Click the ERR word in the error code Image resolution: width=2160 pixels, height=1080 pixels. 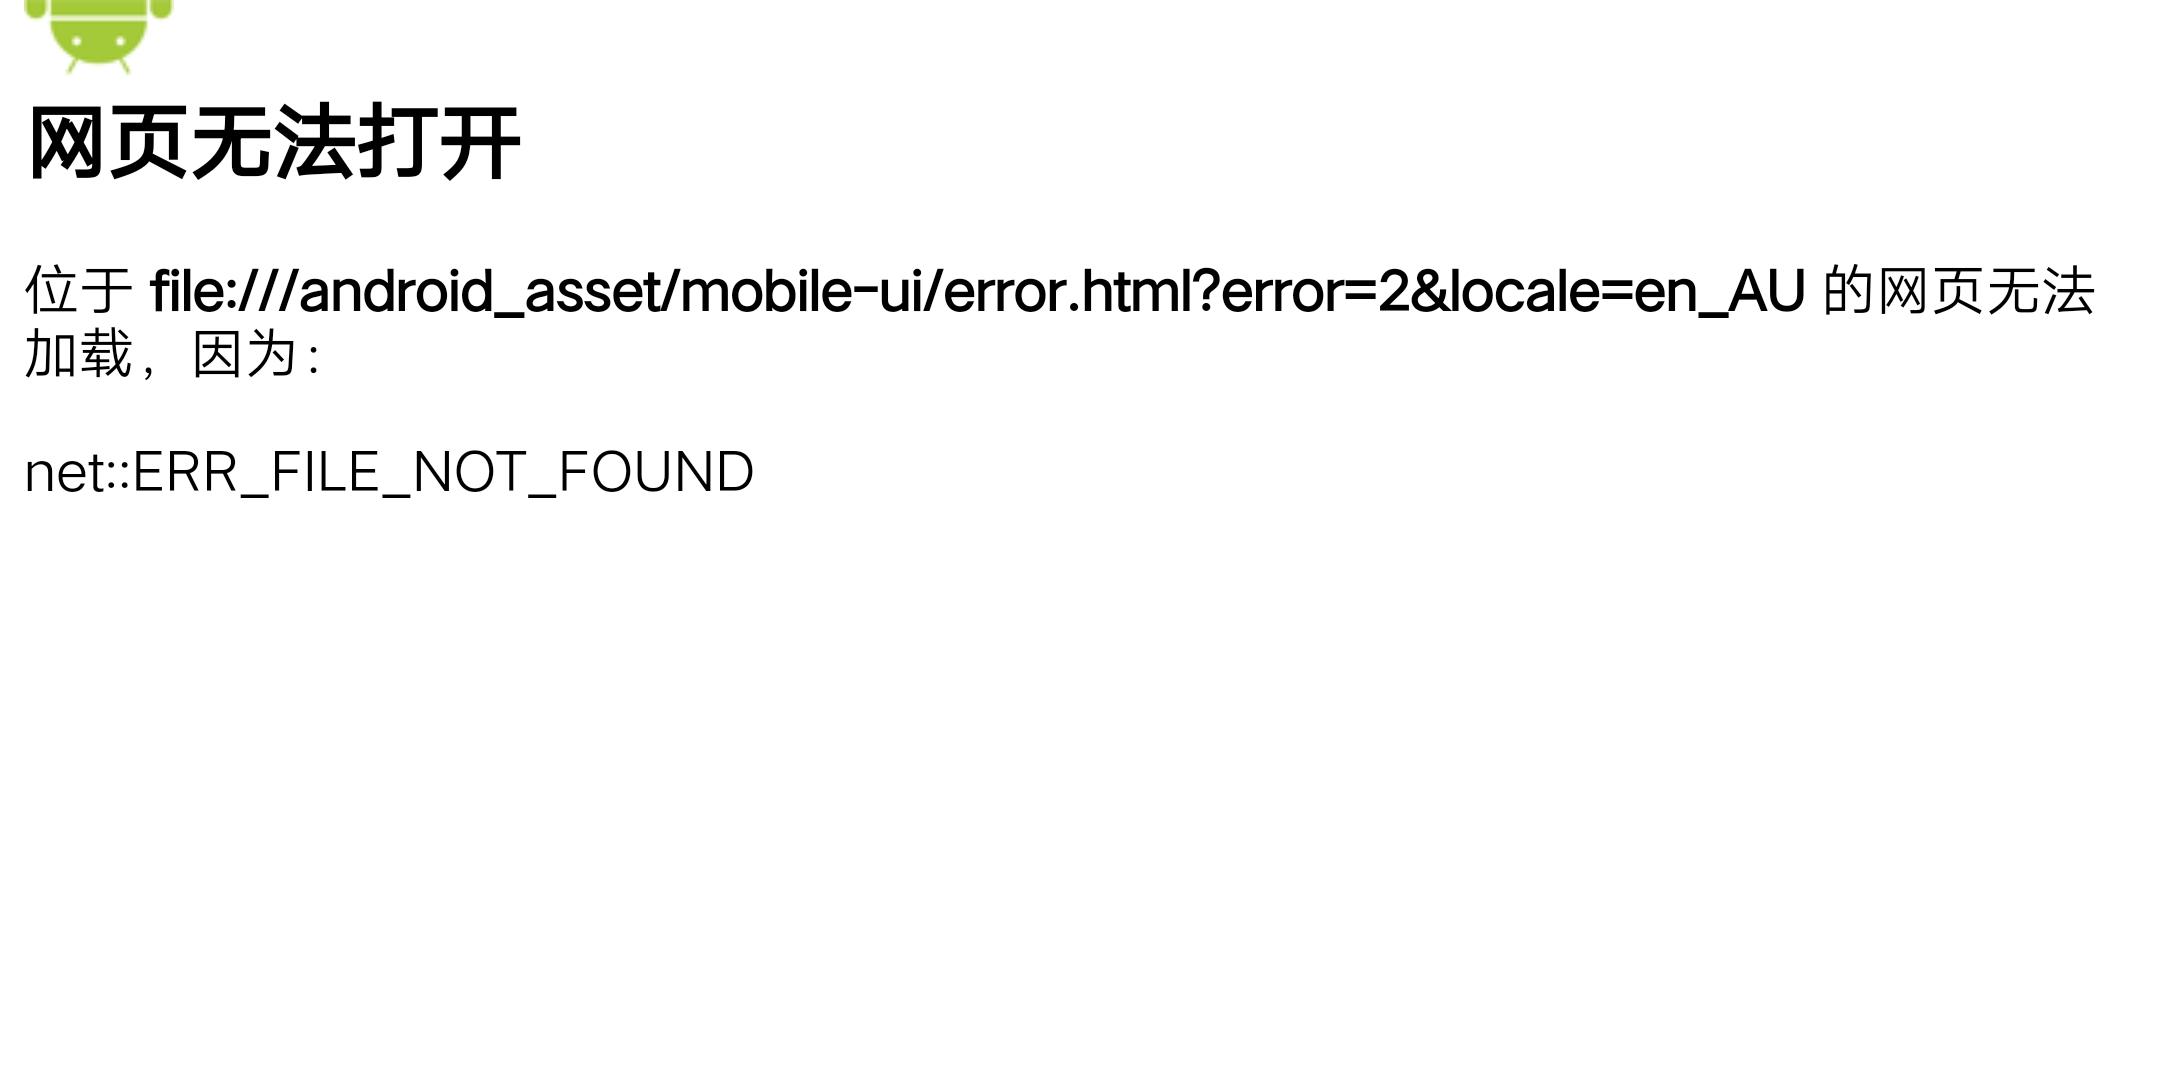pyautogui.click(x=185, y=472)
